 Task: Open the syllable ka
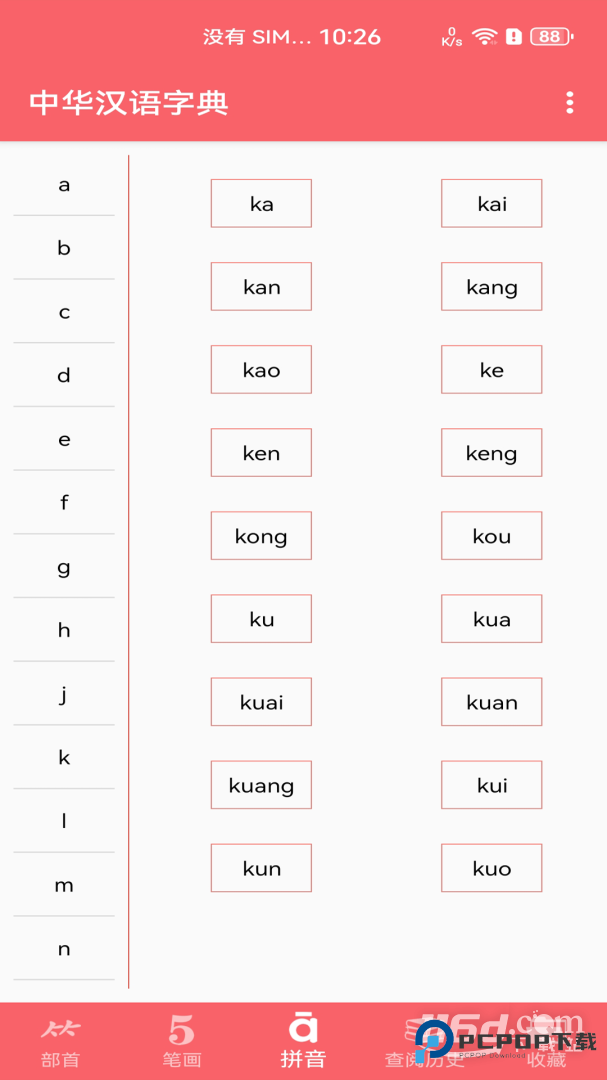point(261,203)
